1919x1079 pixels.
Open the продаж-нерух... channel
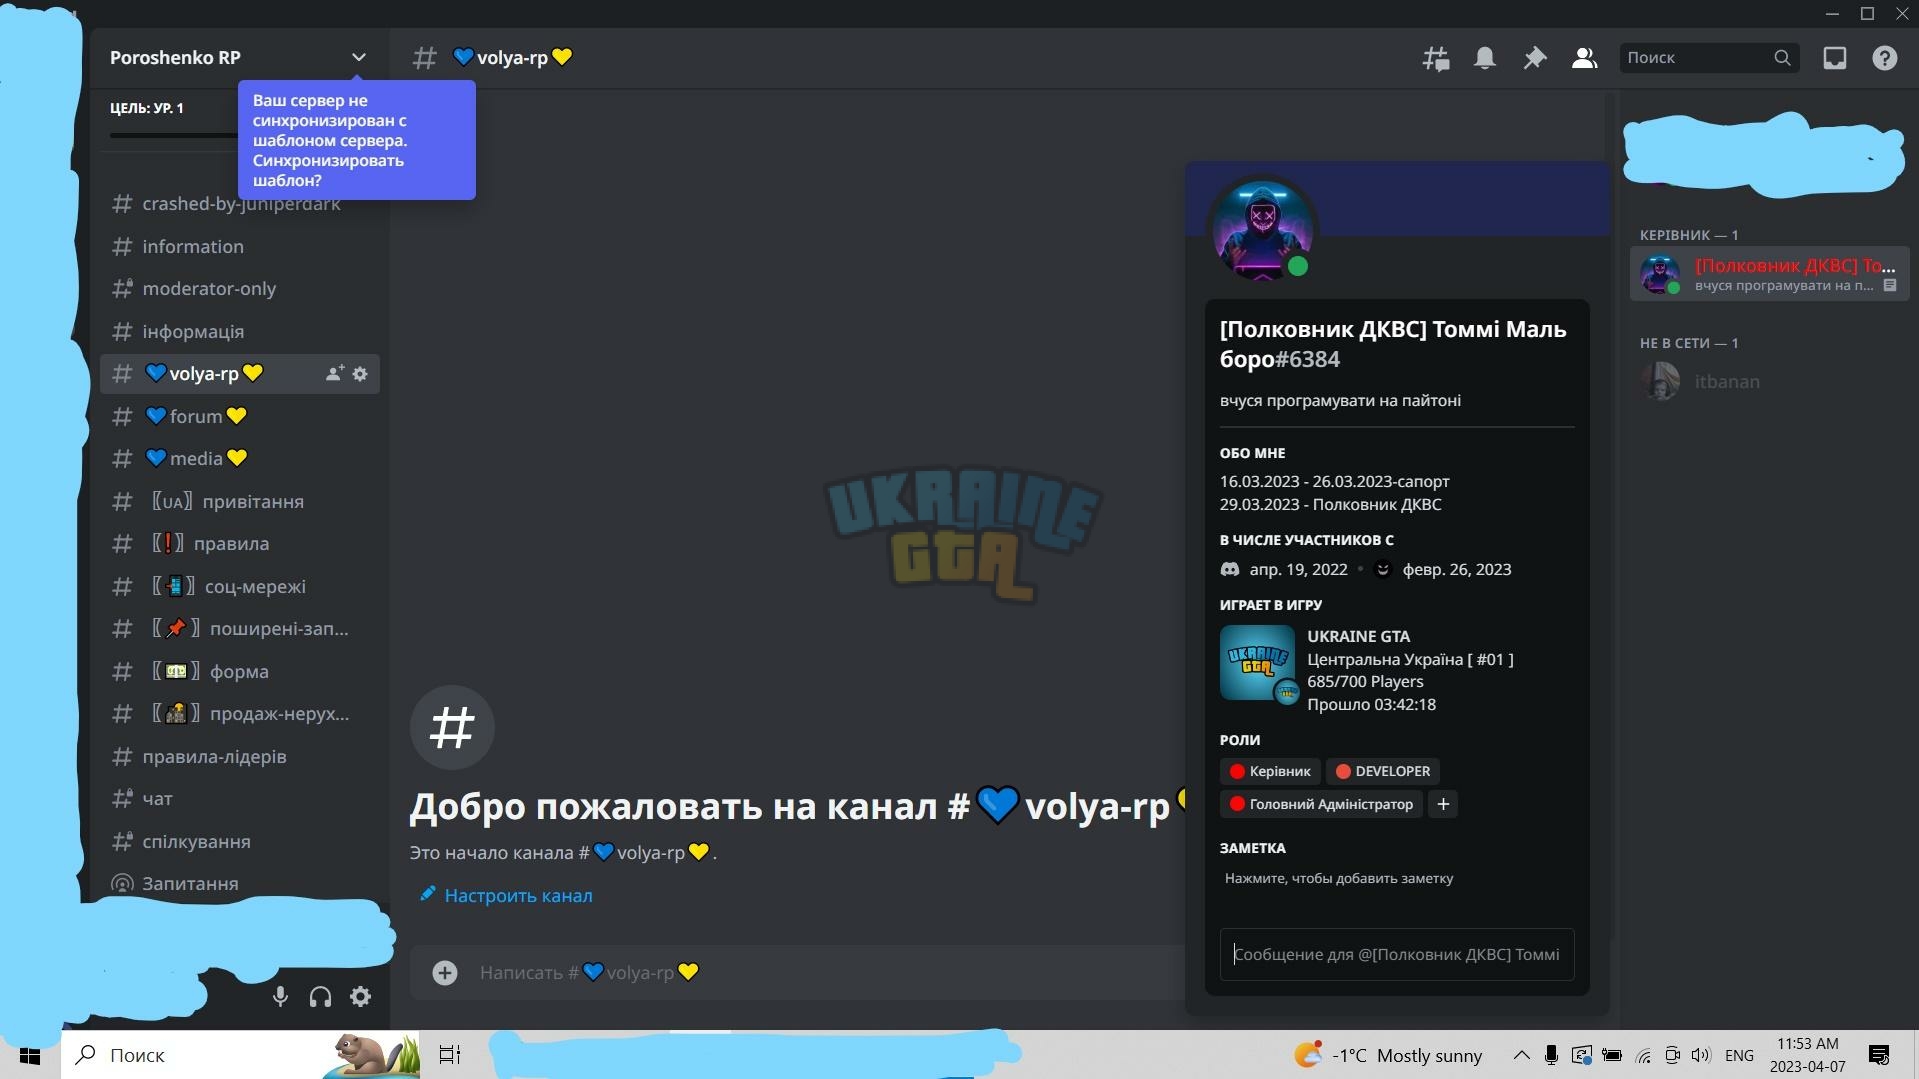coord(240,713)
